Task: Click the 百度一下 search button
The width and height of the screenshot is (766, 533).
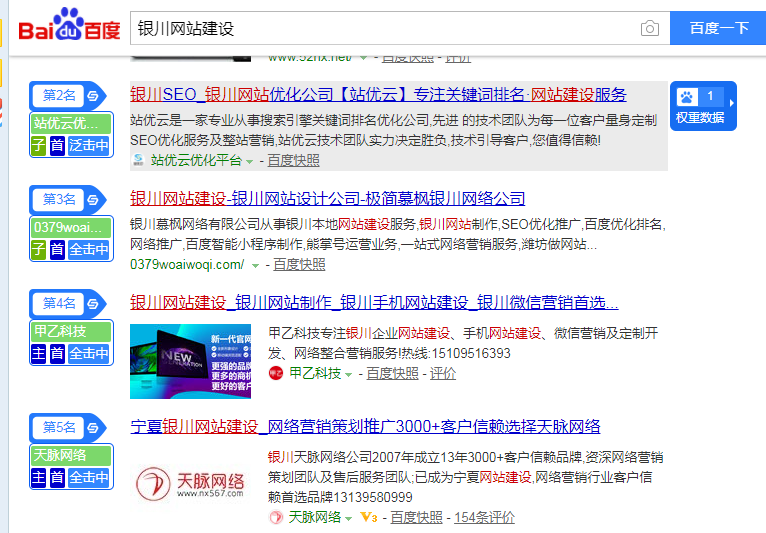Action: coord(718,28)
